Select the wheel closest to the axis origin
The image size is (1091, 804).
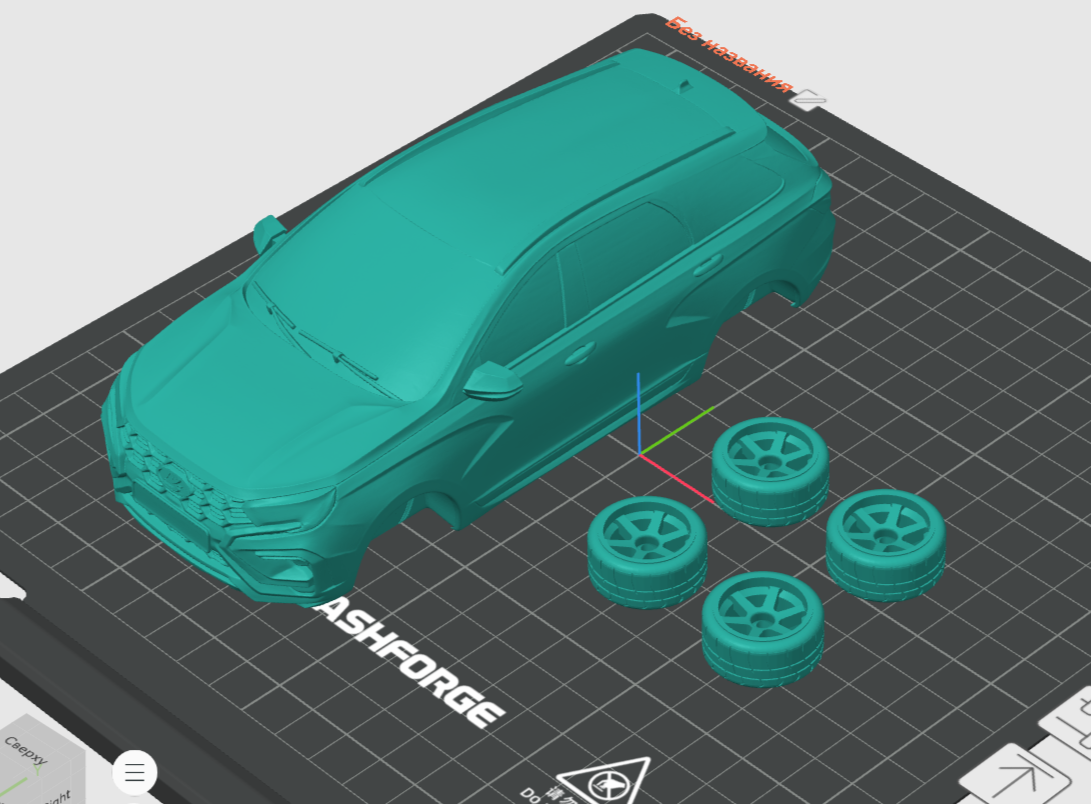tap(770, 472)
